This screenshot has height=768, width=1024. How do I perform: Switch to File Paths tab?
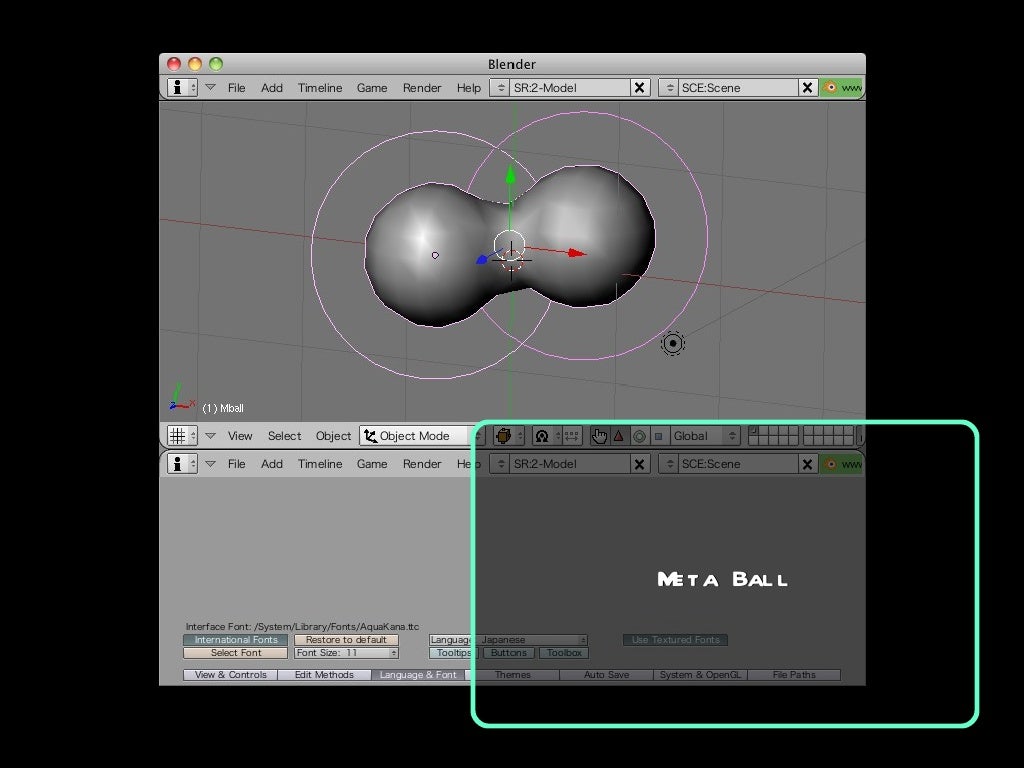[x=794, y=675]
